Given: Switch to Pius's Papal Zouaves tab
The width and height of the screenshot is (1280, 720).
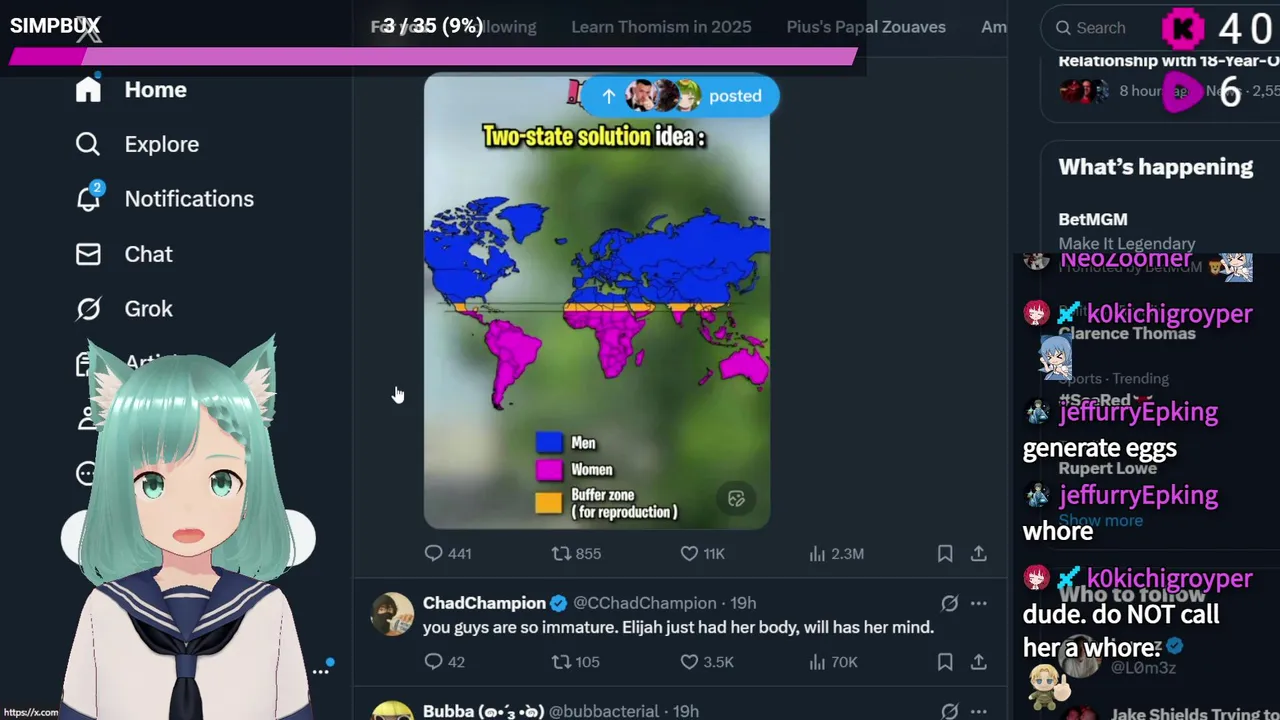Looking at the screenshot, I should click(x=866, y=27).
